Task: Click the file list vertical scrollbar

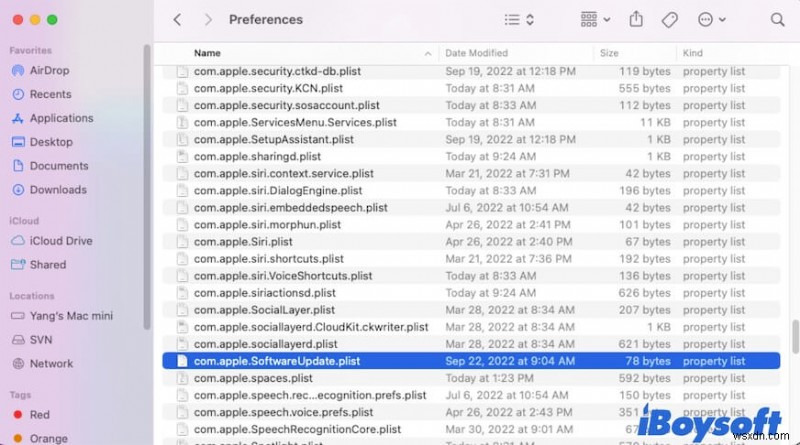Action: click(x=794, y=335)
